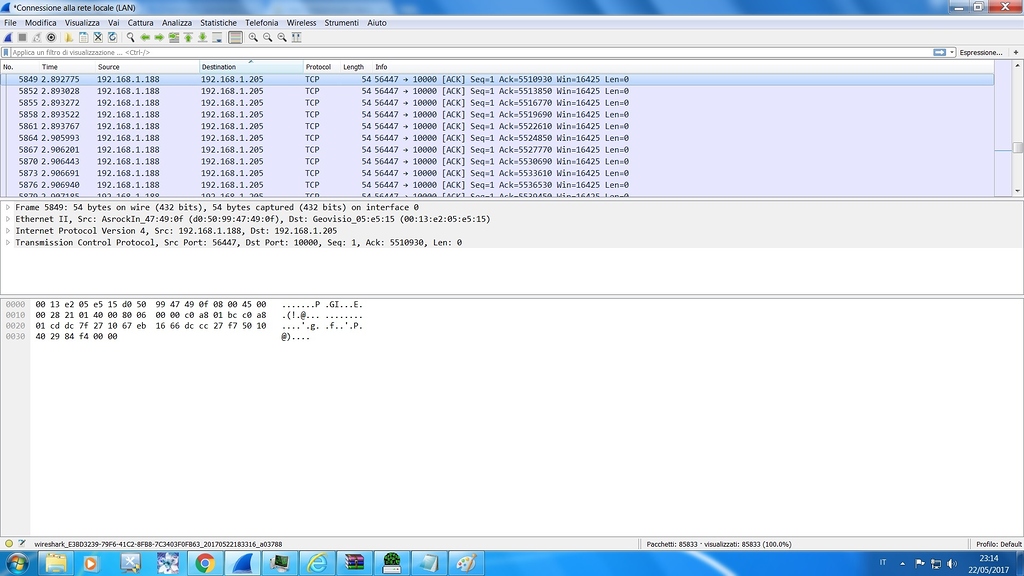Screen dimensions: 1024x576
Task: Reload the current capture file
Action: pyautogui.click(x=112, y=37)
